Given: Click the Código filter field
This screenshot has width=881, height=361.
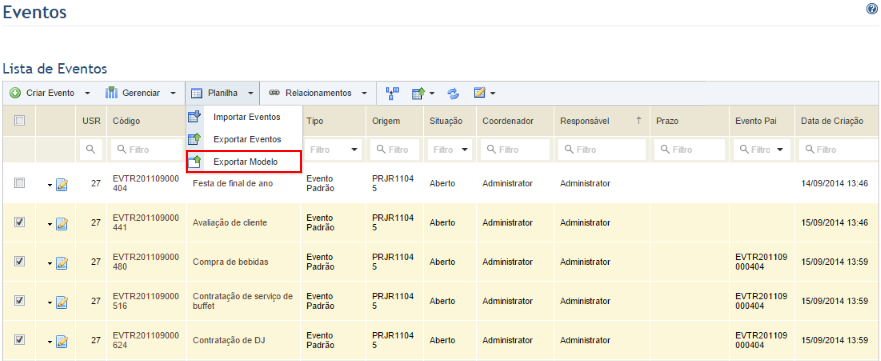Looking at the screenshot, I should point(147,150).
